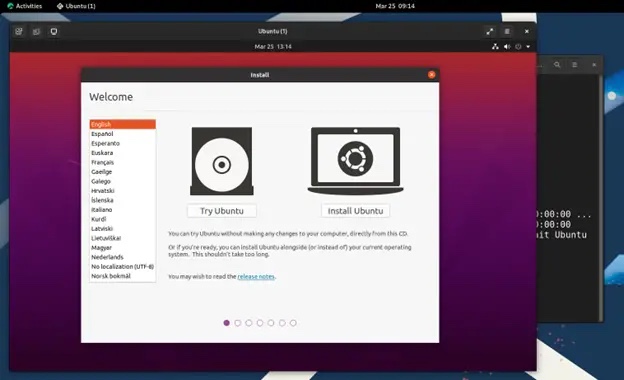Open the Activities overview
The height and width of the screenshot is (380, 624).
pos(24,6)
